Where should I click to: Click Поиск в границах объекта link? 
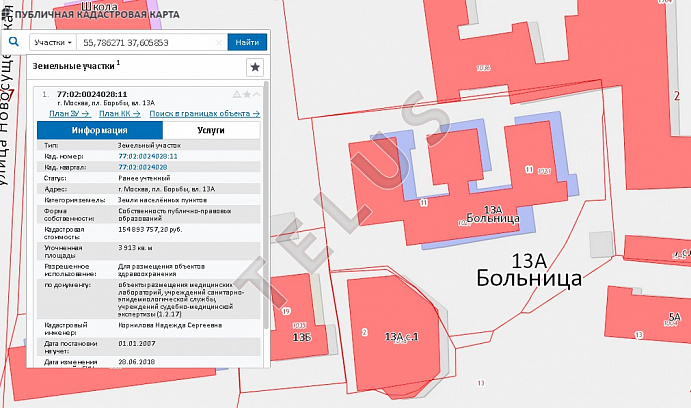(x=204, y=114)
